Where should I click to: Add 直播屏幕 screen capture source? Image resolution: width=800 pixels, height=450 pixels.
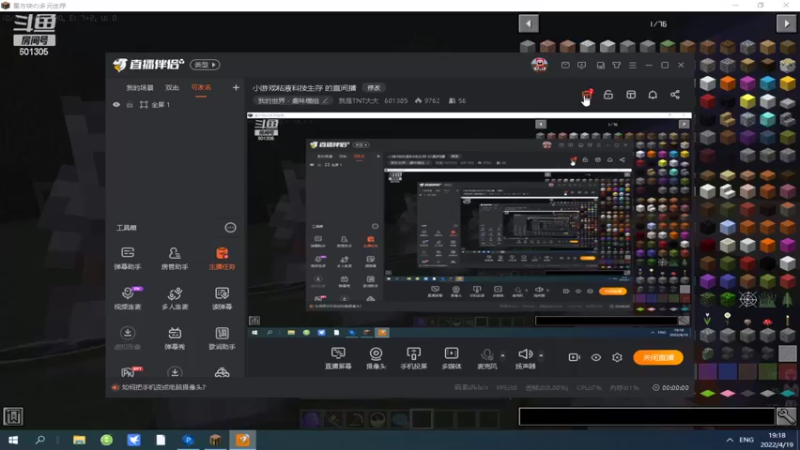point(338,358)
